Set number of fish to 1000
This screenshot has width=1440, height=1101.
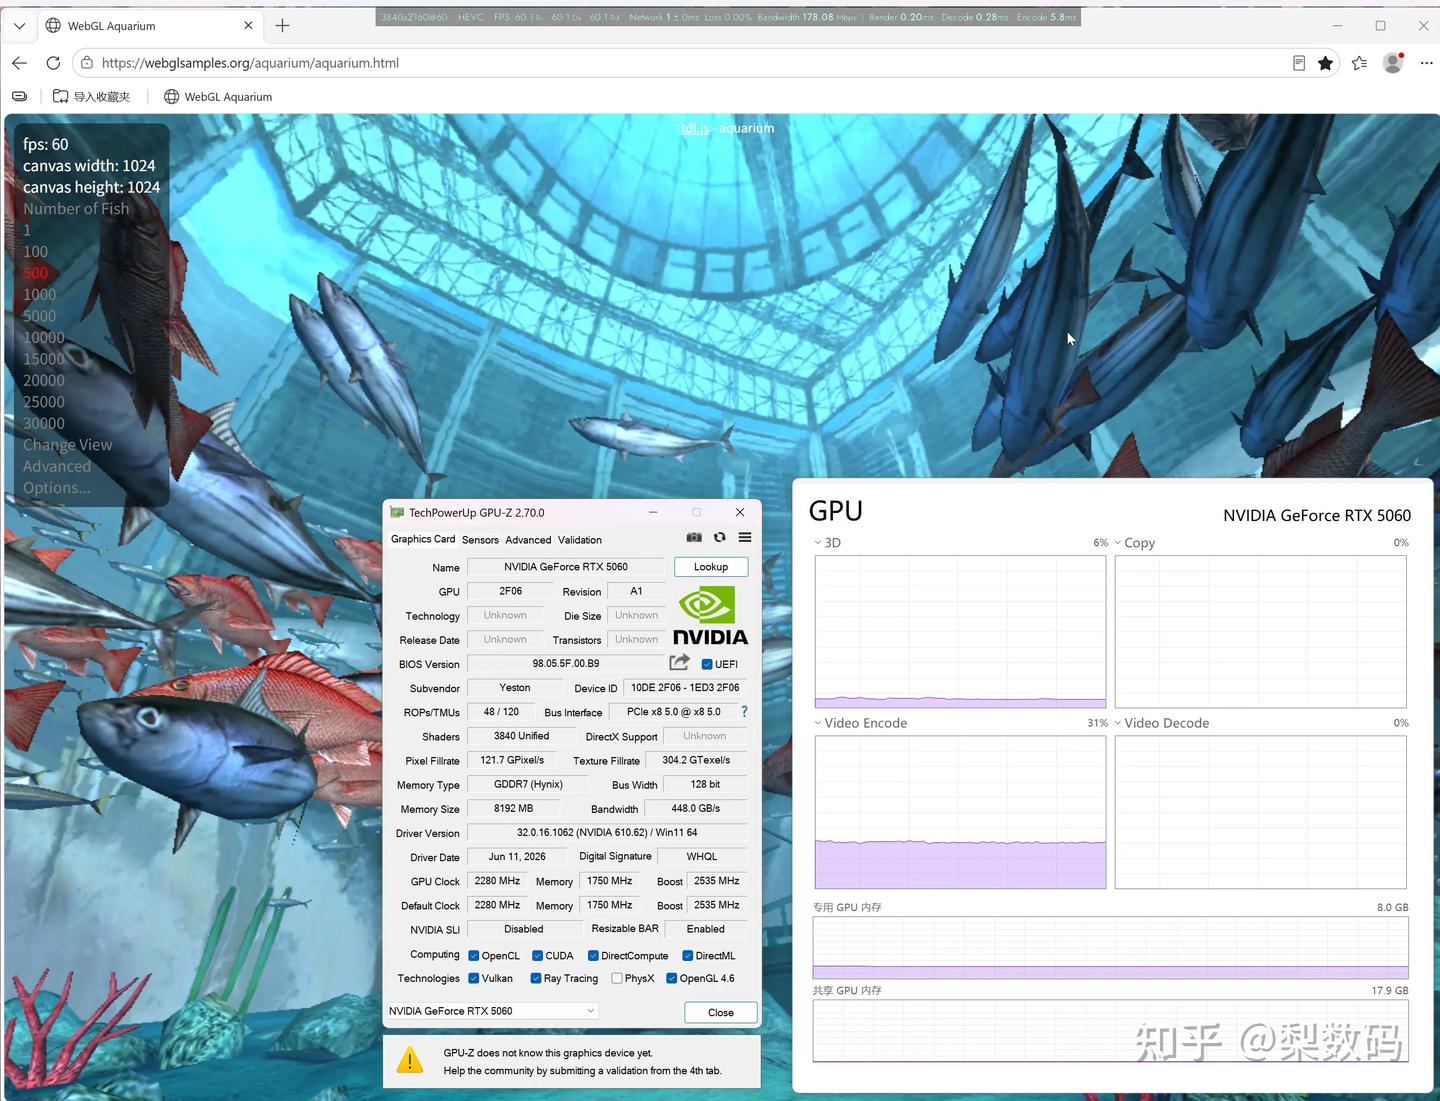coord(40,295)
